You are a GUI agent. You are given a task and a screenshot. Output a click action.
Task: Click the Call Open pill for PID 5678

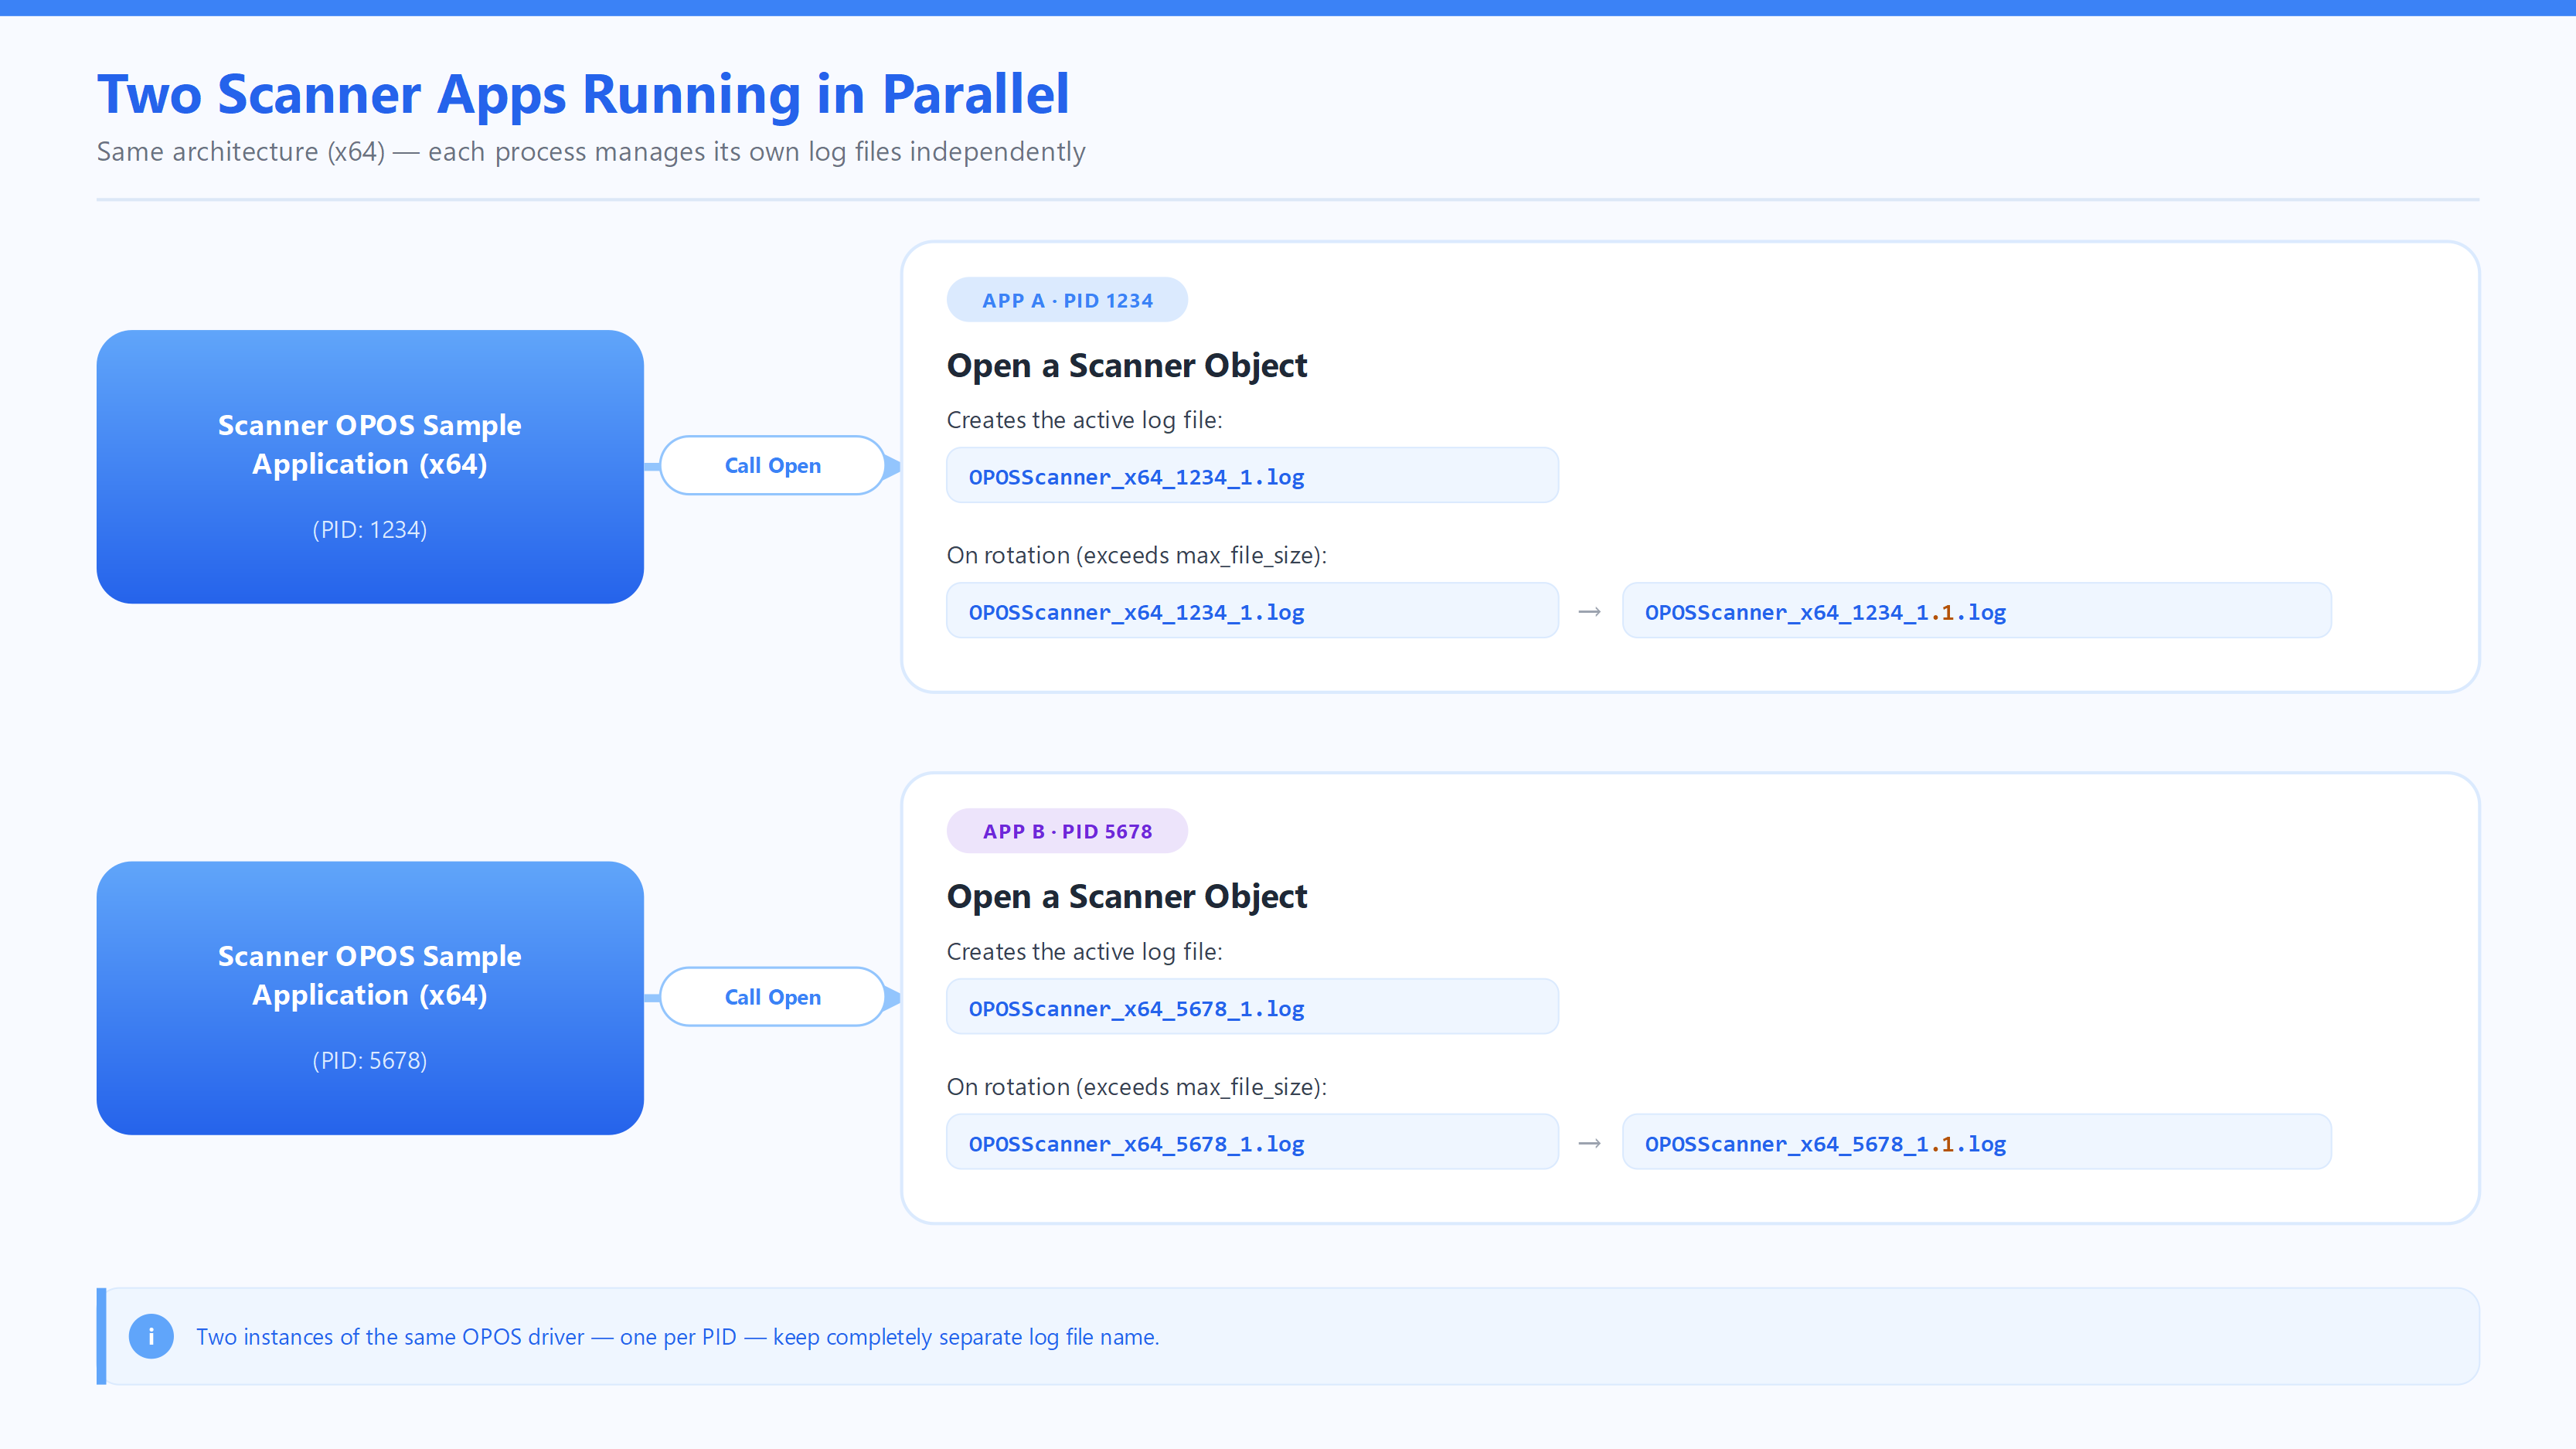pos(772,997)
